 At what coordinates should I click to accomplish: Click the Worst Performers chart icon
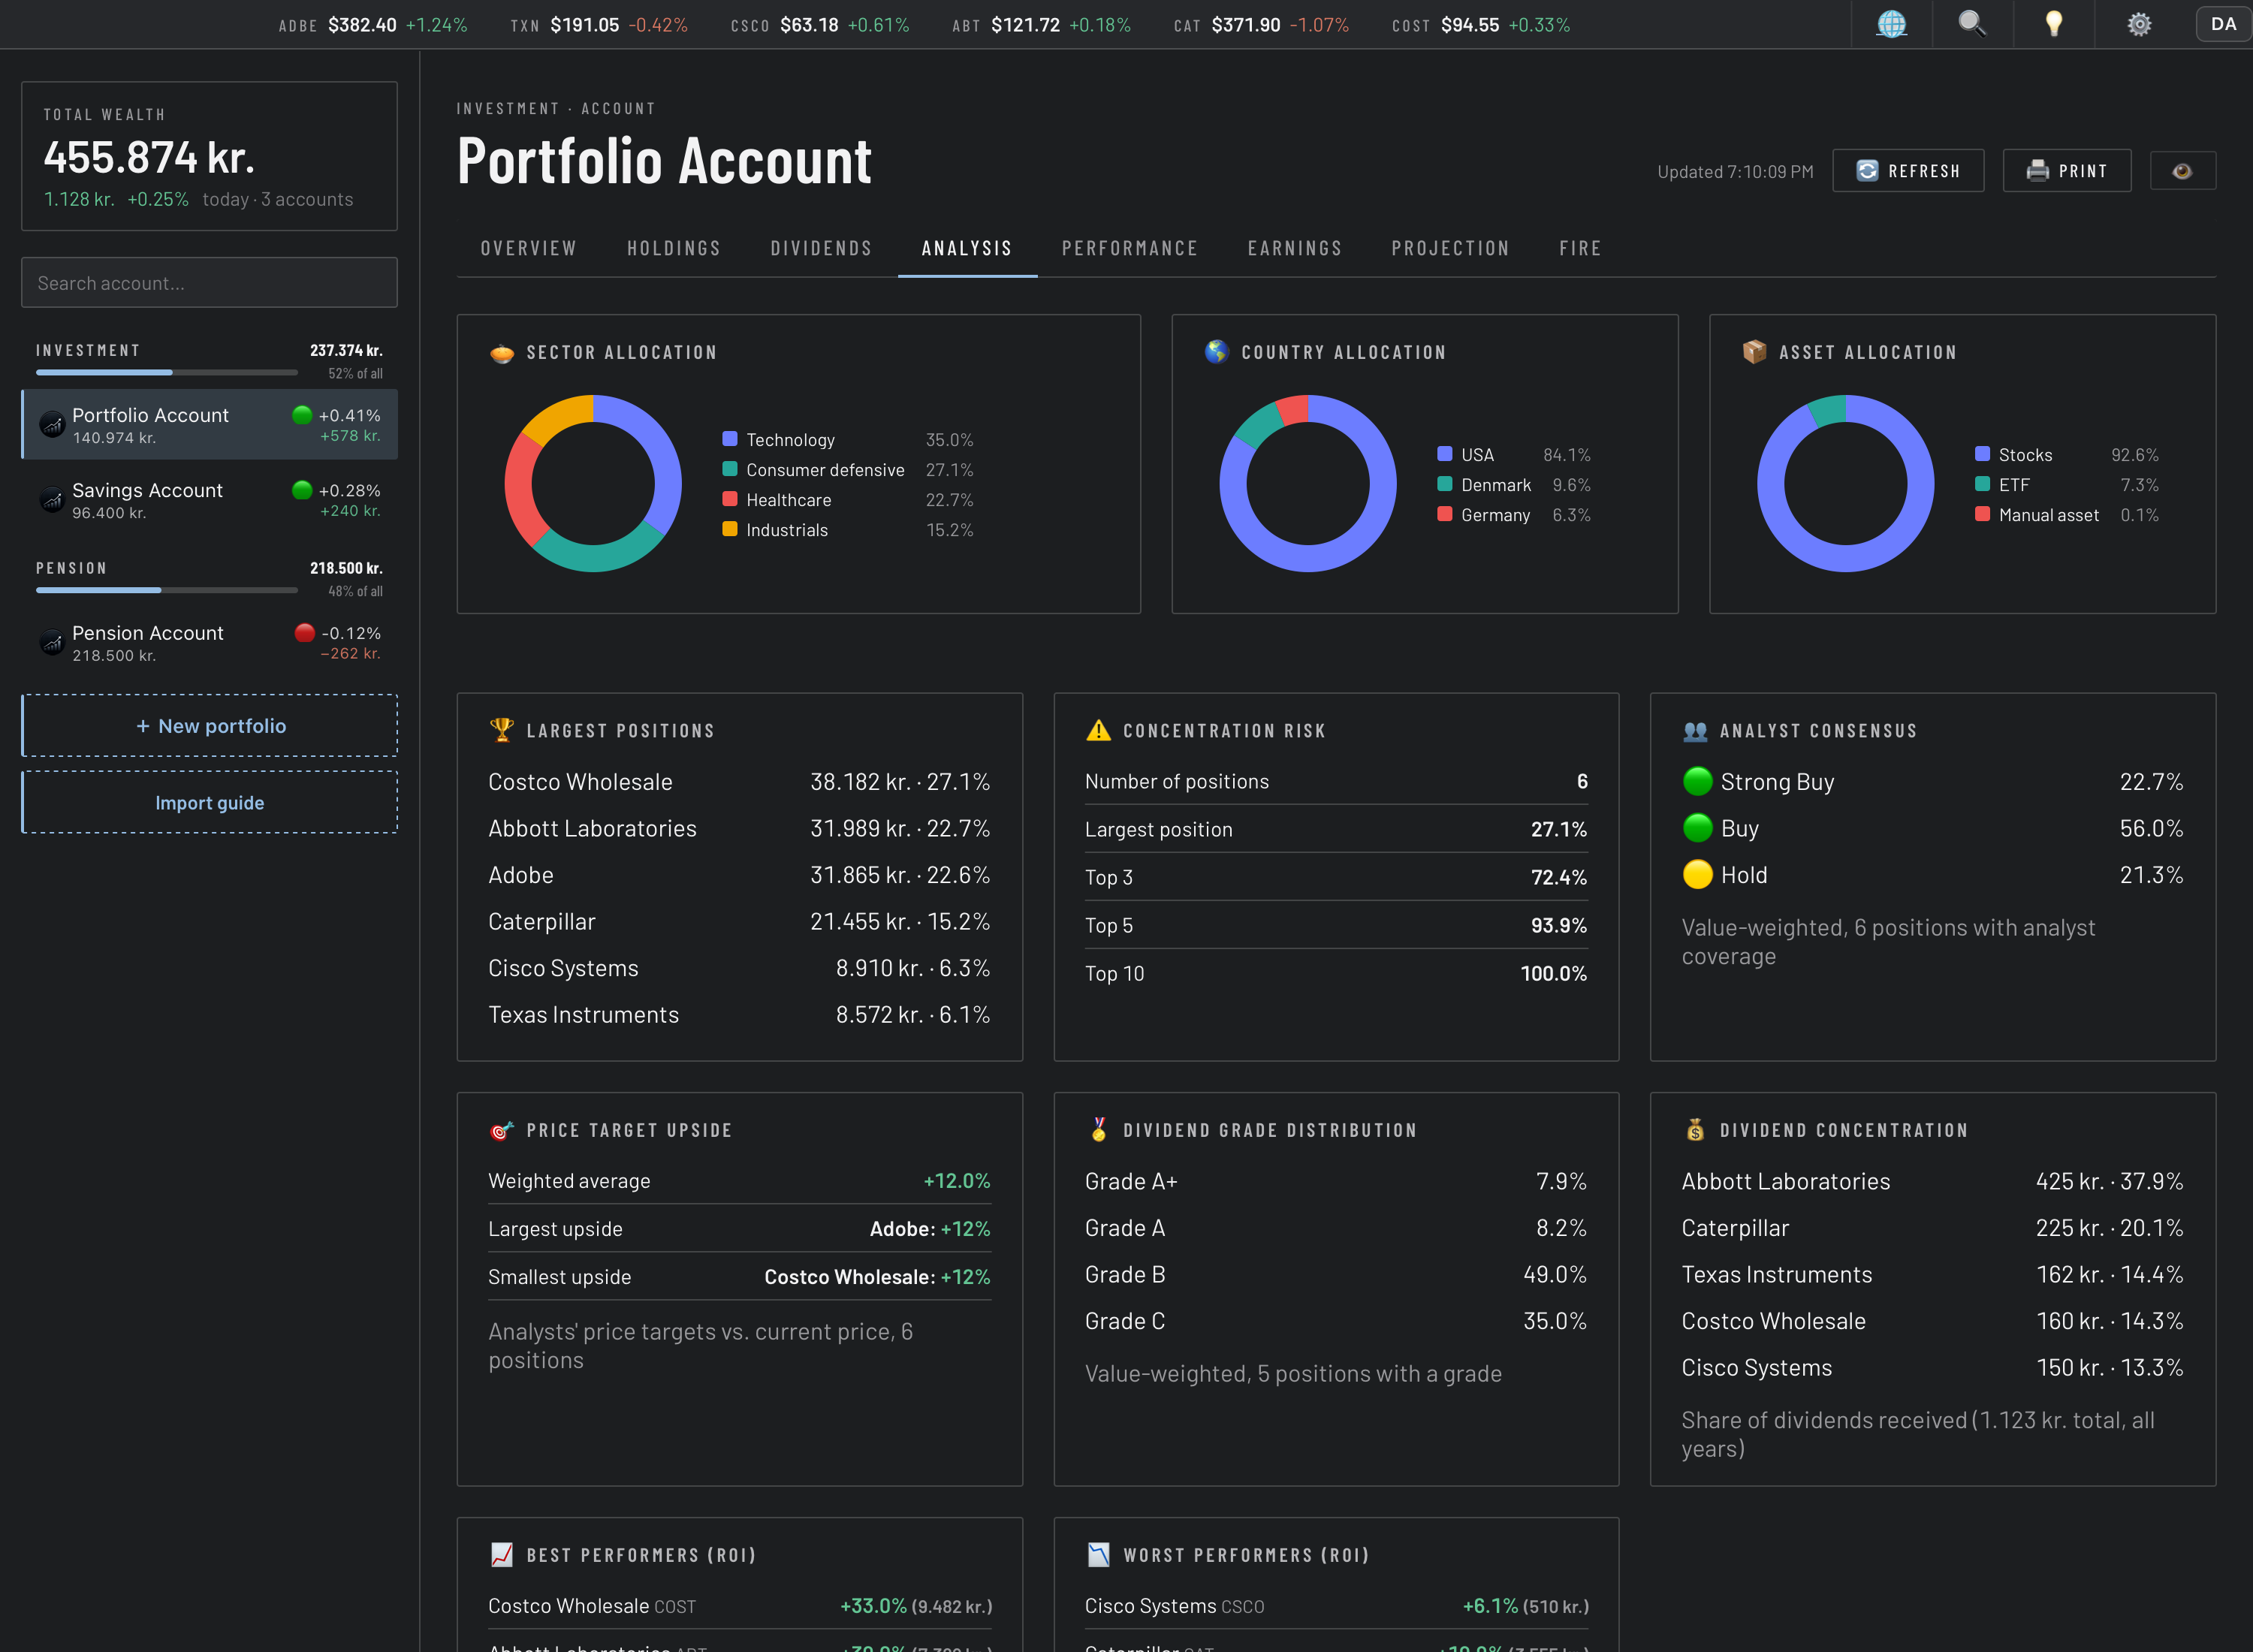click(x=1098, y=1555)
